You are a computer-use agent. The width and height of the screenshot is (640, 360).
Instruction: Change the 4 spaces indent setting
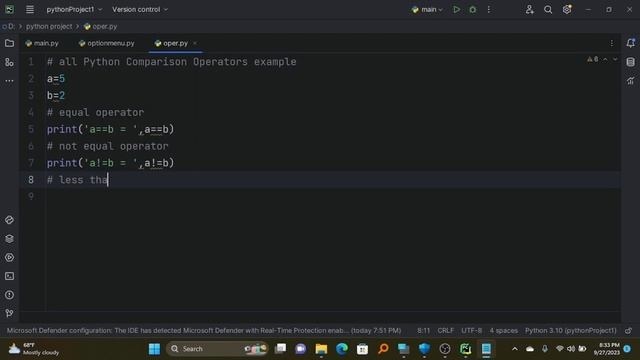(503, 331)
